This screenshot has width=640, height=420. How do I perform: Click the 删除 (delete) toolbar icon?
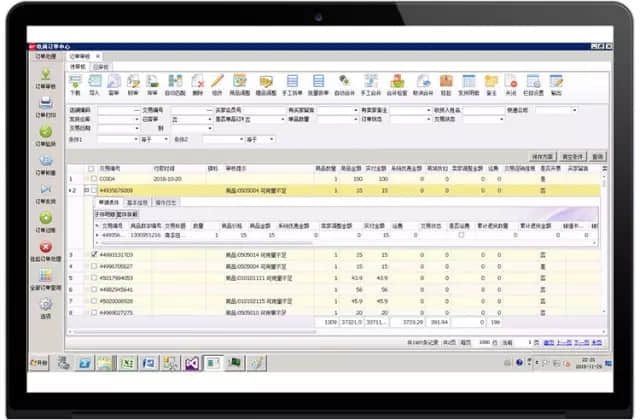point(198,84)
